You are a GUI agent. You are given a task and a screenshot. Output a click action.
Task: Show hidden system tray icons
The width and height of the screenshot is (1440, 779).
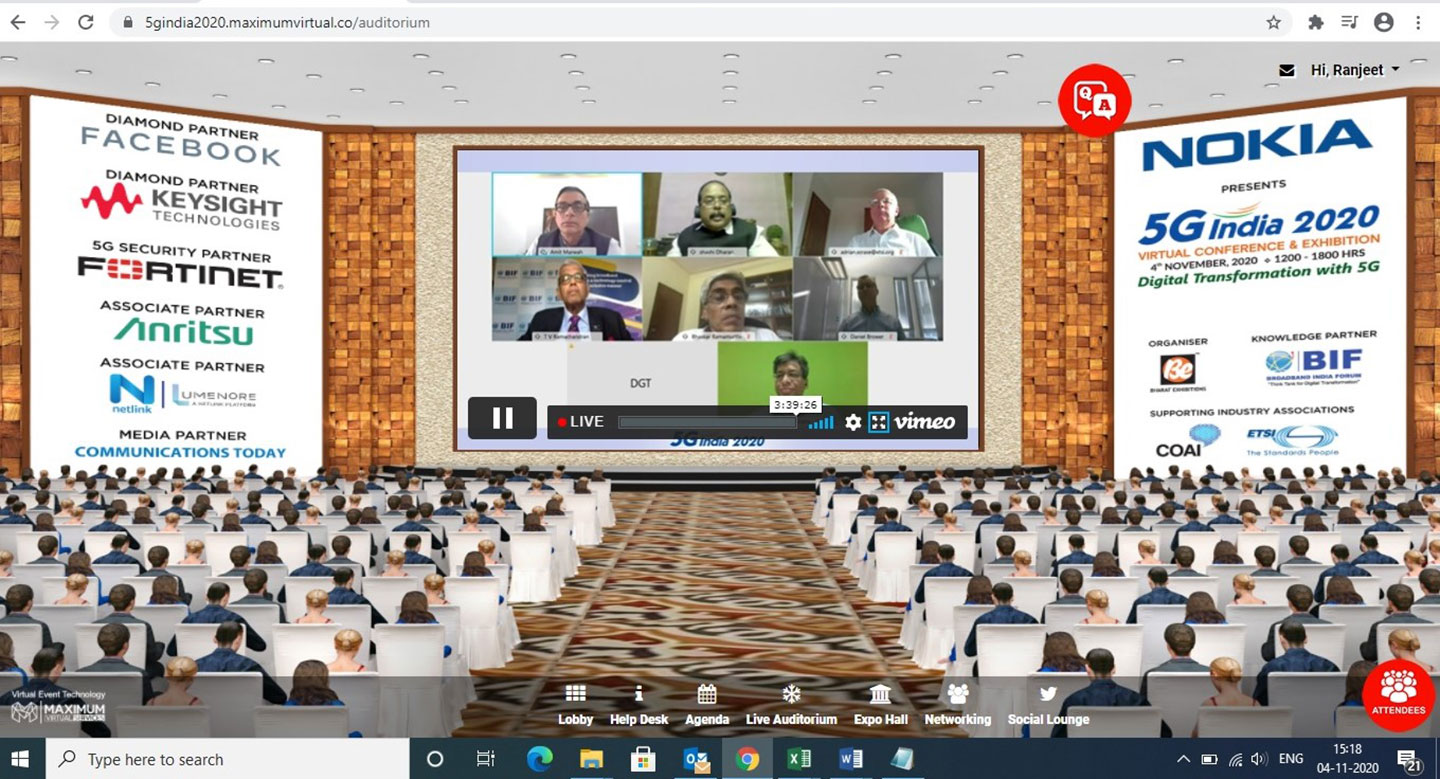coord(1184,759)
